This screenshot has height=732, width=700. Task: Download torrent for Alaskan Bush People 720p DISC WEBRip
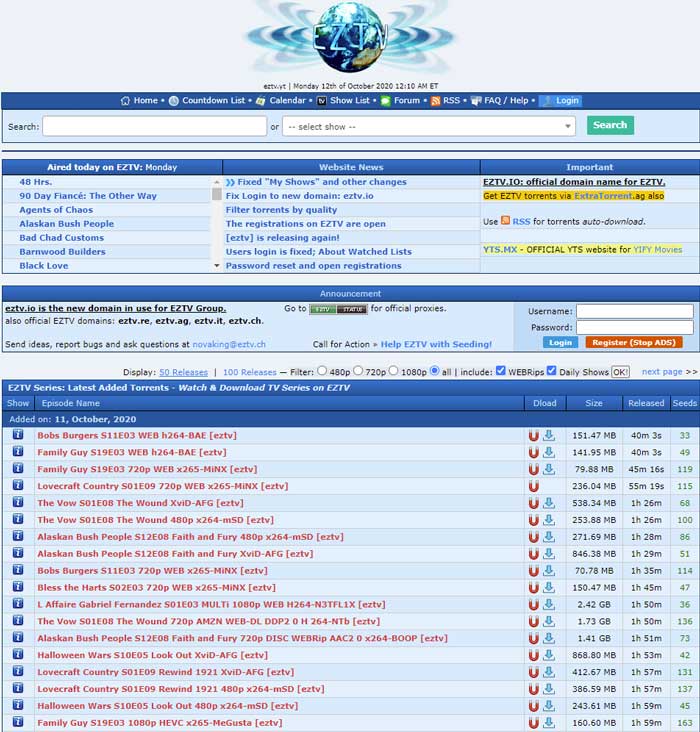549,638
